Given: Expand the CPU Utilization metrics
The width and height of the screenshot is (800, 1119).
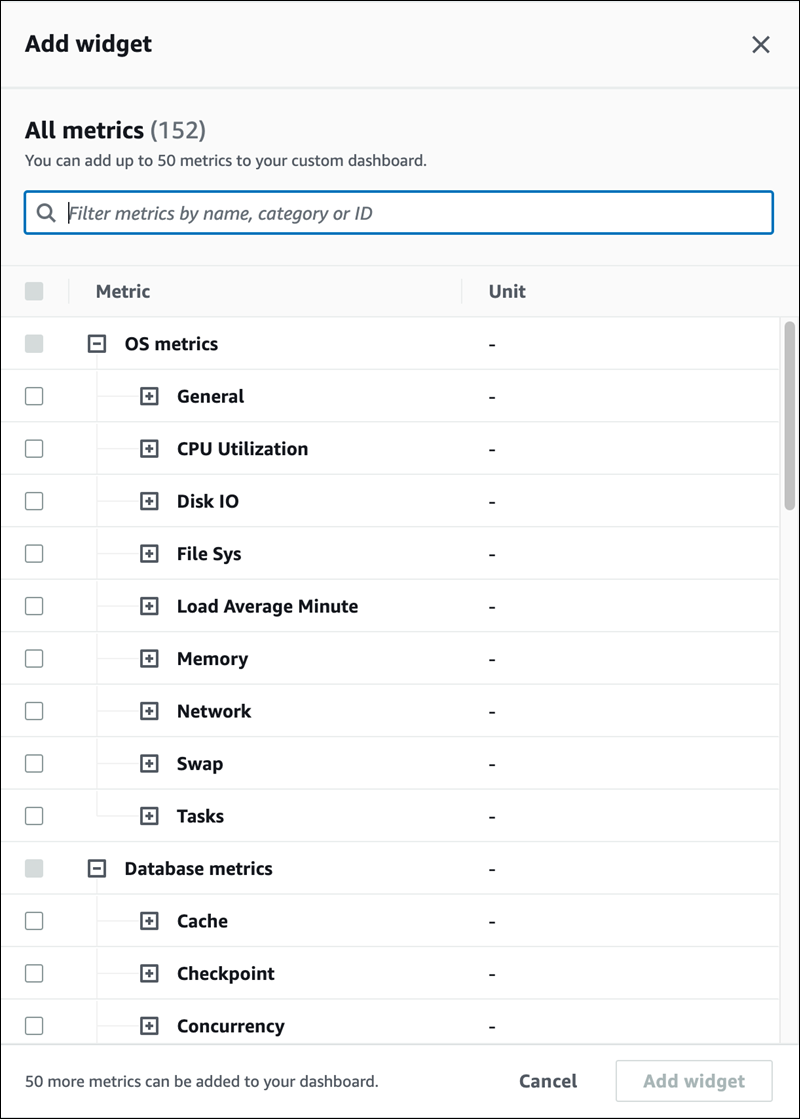Looking at the screenshot, I should tap(148, 448).
